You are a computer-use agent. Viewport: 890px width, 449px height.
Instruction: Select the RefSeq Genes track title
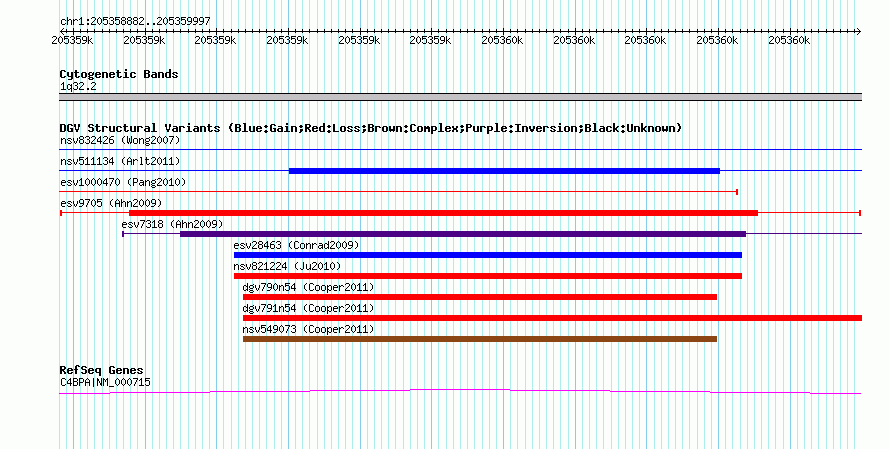click(102, 370)
